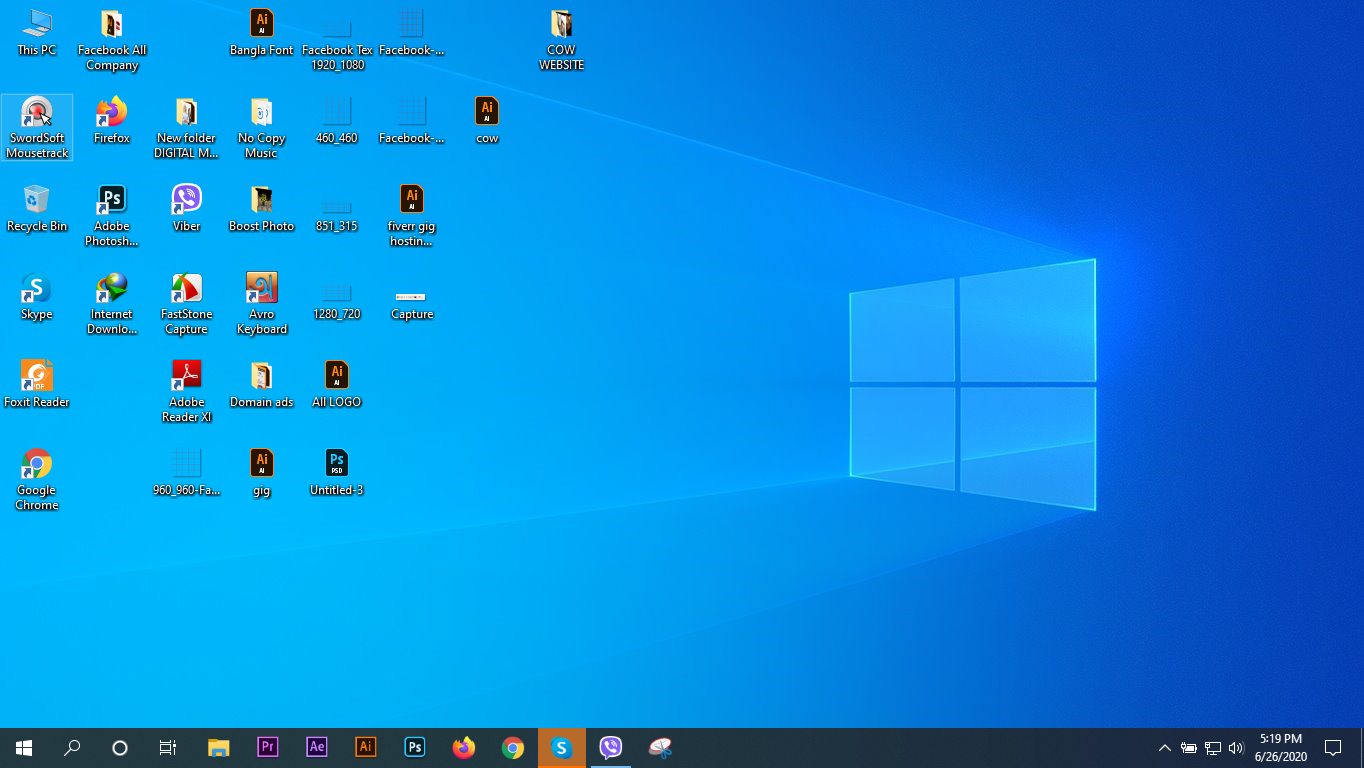Select the gig Illustrator file
1364x768 pixels.
click(262, 473)
